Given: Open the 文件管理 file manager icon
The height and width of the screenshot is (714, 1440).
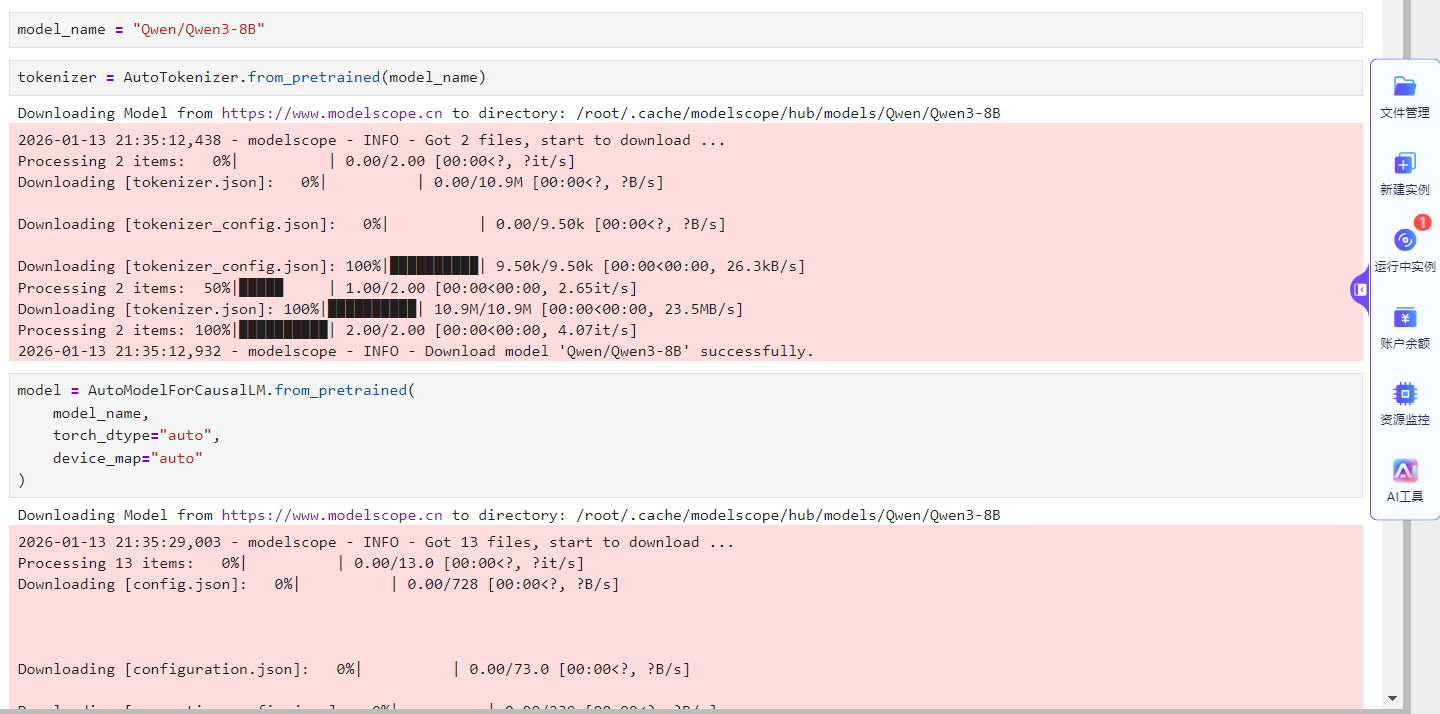Looking at the screenshot, I should coord(1405,87).
